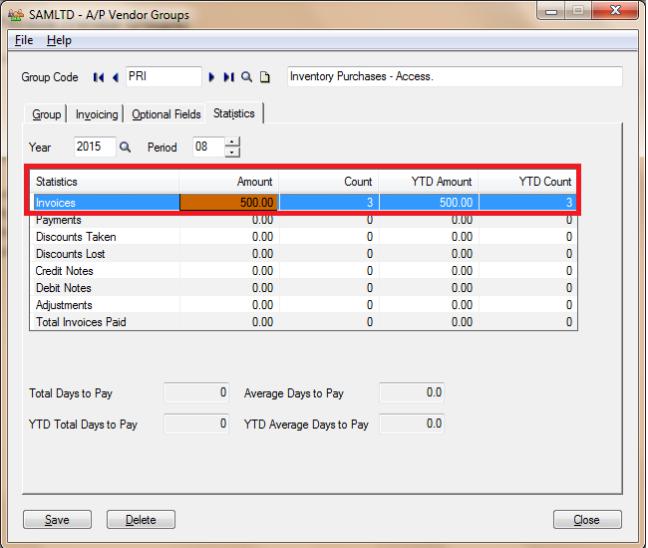
Task: Select Invoices YTD Count cell
Action: click(x=528, y=203)
